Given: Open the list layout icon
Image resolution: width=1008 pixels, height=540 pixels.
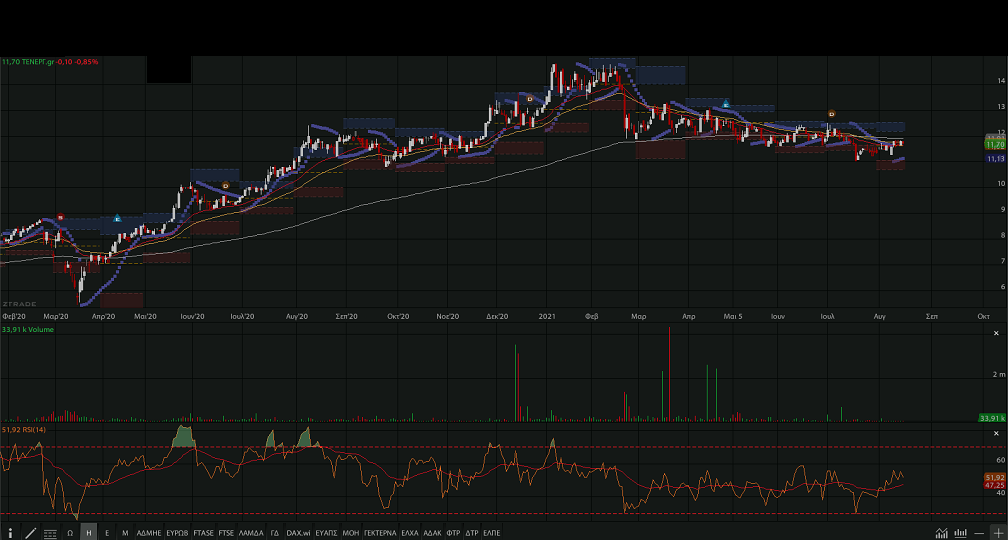Looking at the screenshot, I should click(50, 533).
